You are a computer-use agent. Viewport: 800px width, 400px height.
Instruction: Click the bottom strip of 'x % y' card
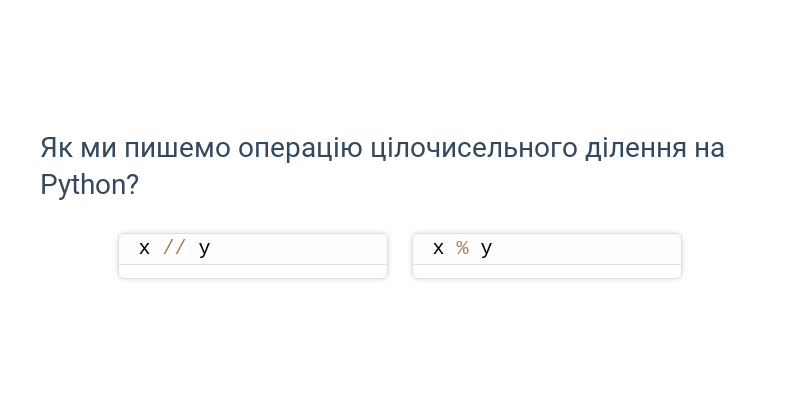coord(547,271)
